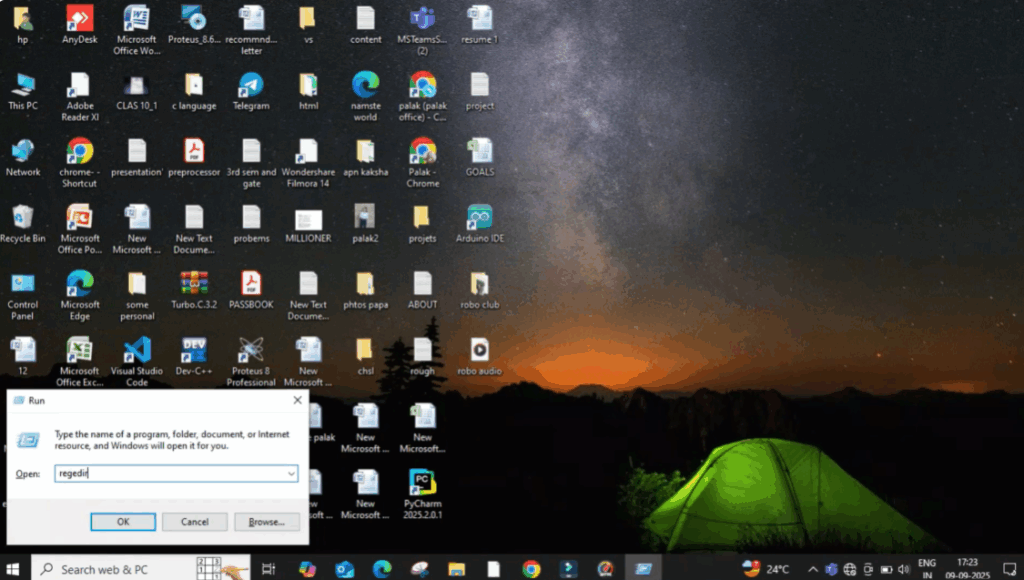Open the taskbar clock and date
Screen dimensions: 1024x580
point(968,568)
